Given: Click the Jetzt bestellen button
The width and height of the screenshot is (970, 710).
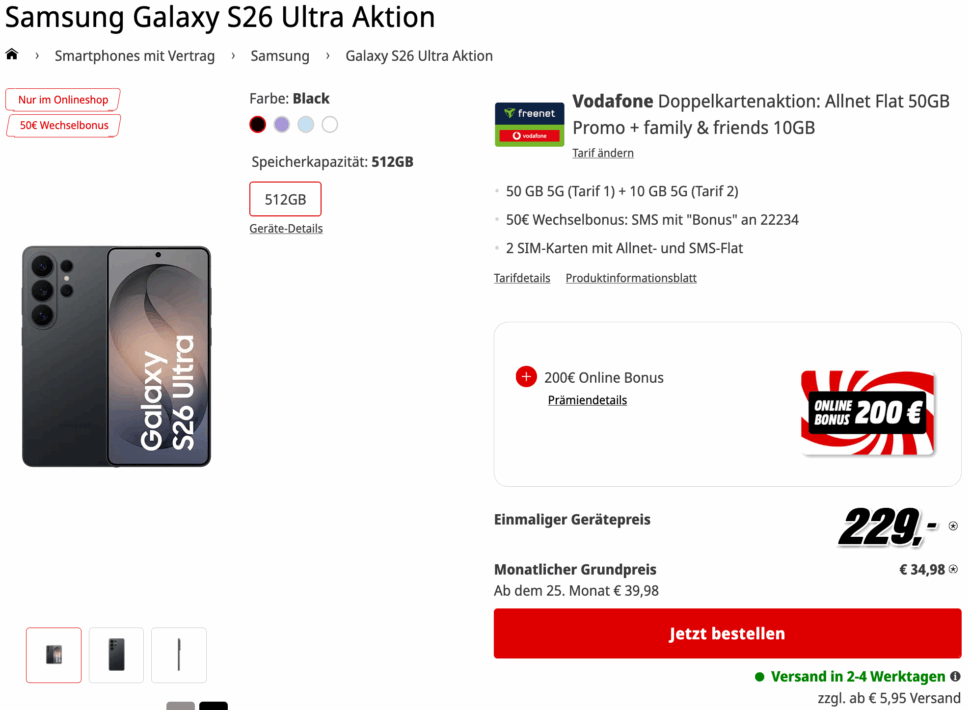Looking at the screenshot, I should click(727, 633).
